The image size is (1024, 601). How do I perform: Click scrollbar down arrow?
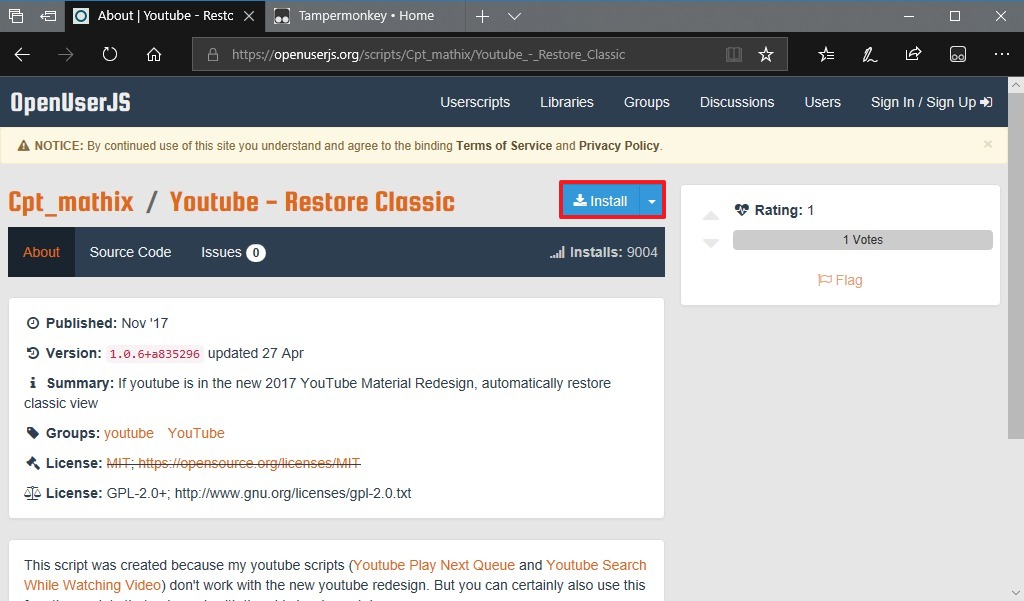1016,593
